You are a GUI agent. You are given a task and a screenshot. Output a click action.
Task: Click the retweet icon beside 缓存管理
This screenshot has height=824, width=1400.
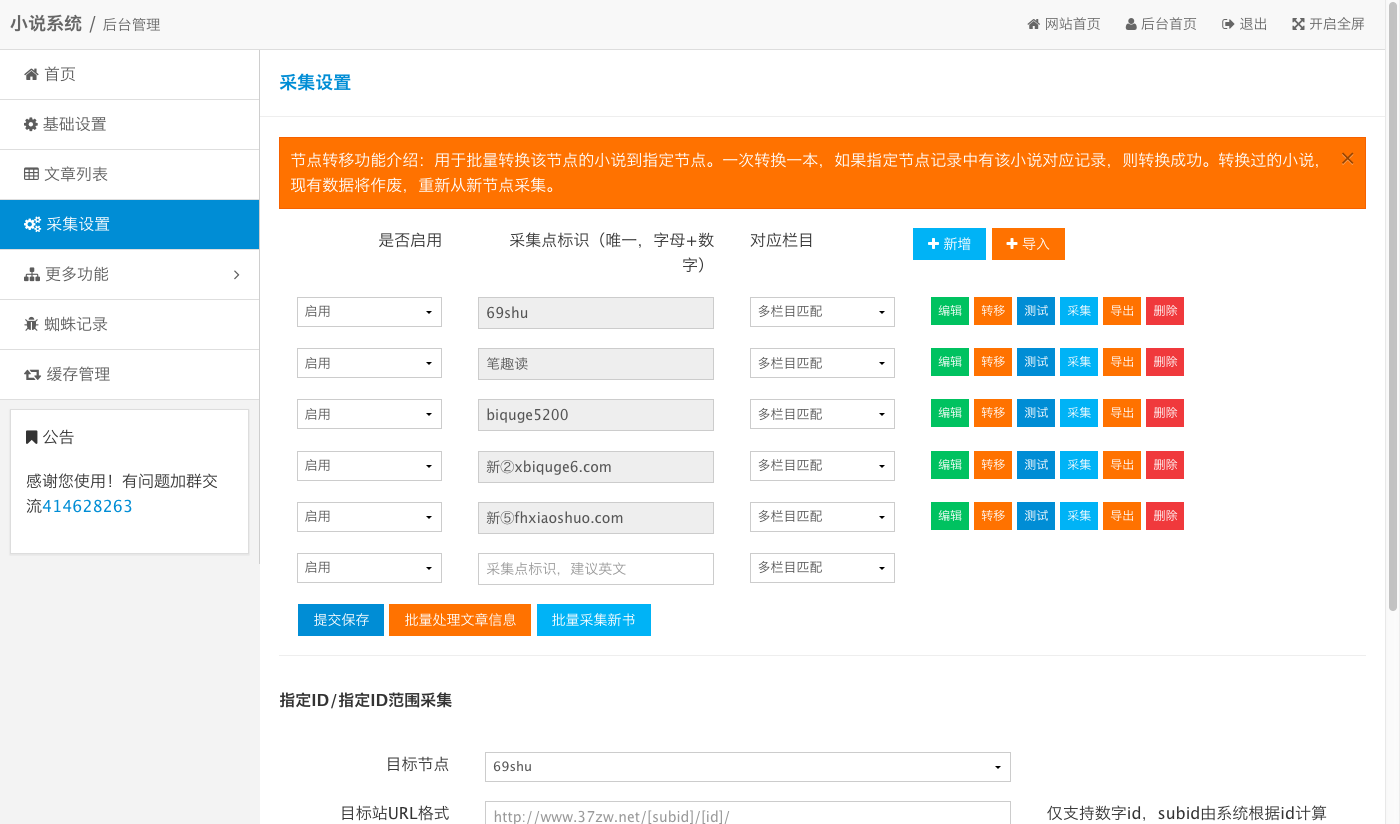32,374
